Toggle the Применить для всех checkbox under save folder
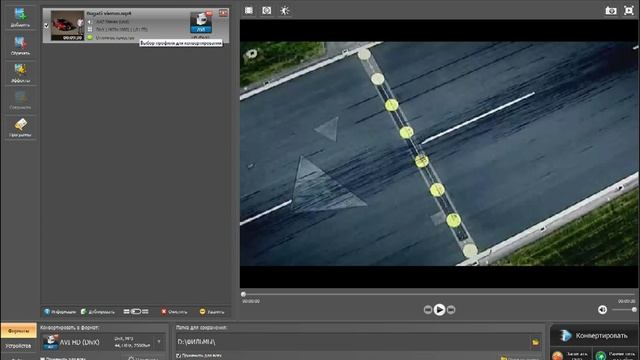Viewport: 640px width, 360px height. [178, 356]
